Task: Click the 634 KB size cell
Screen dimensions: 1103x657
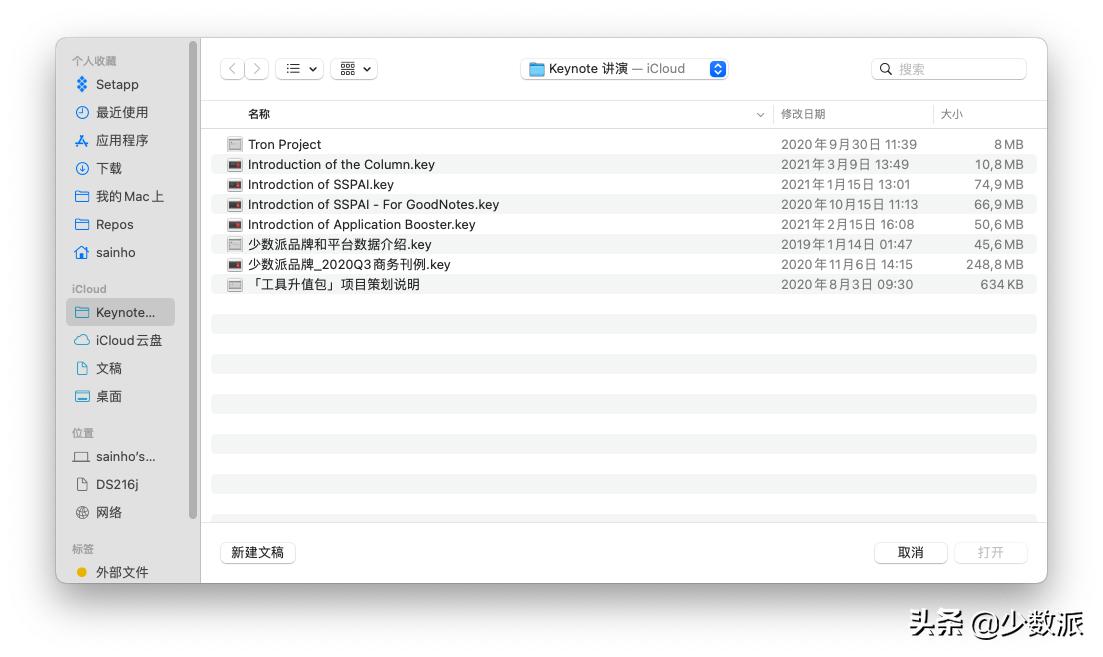Action: point(1002,285)
